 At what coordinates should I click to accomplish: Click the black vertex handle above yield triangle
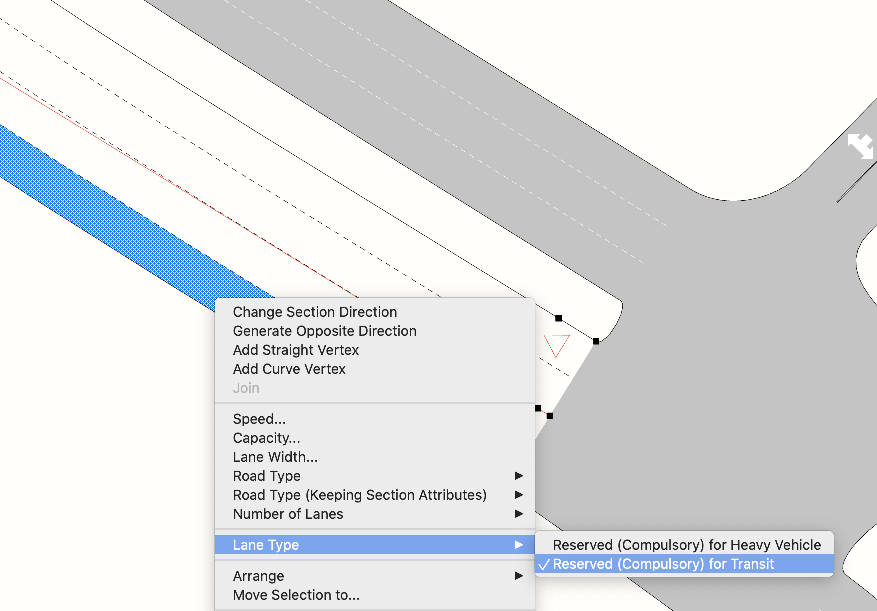[558, 318]
